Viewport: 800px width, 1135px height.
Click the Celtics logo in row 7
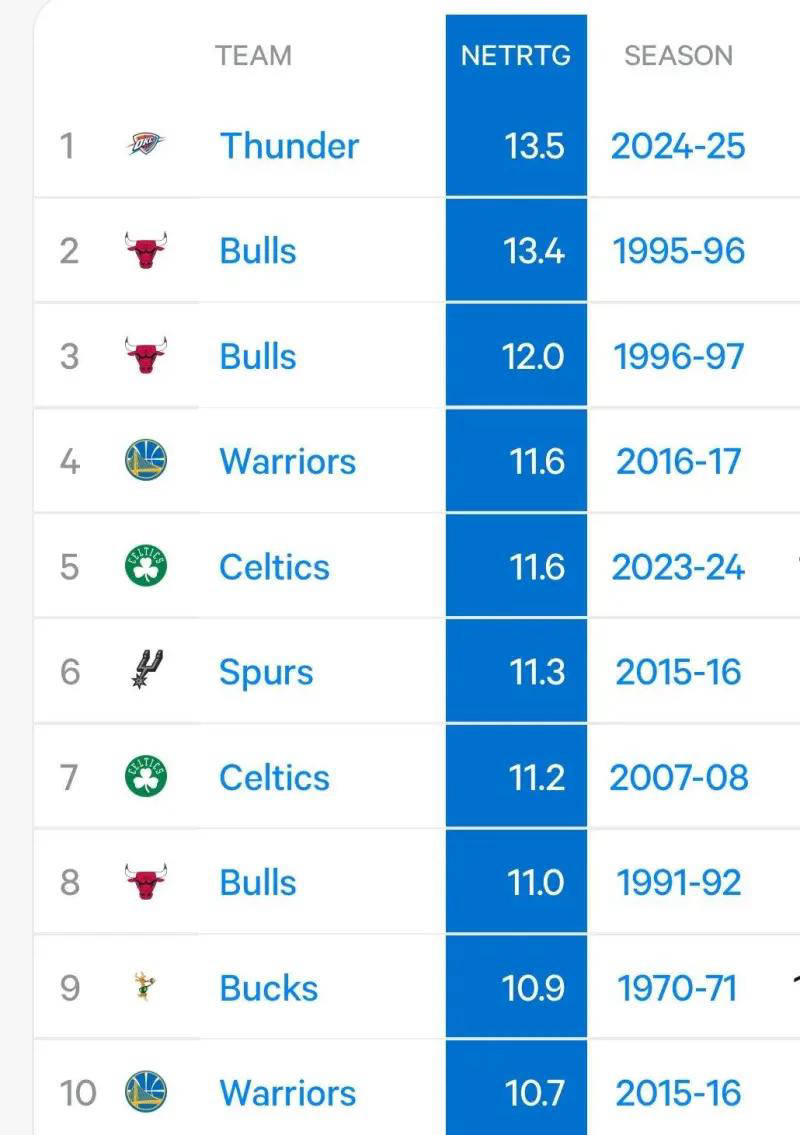146,776
